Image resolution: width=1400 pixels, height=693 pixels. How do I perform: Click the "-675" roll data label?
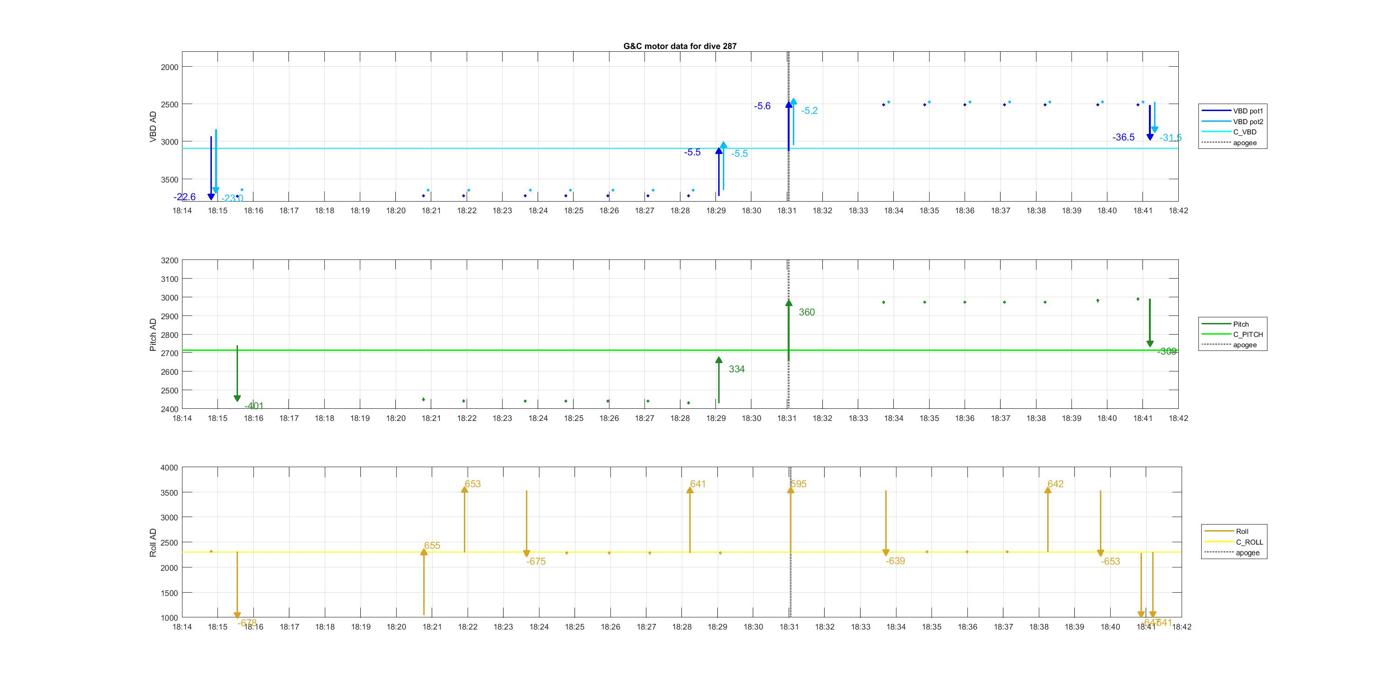[536, 561]
